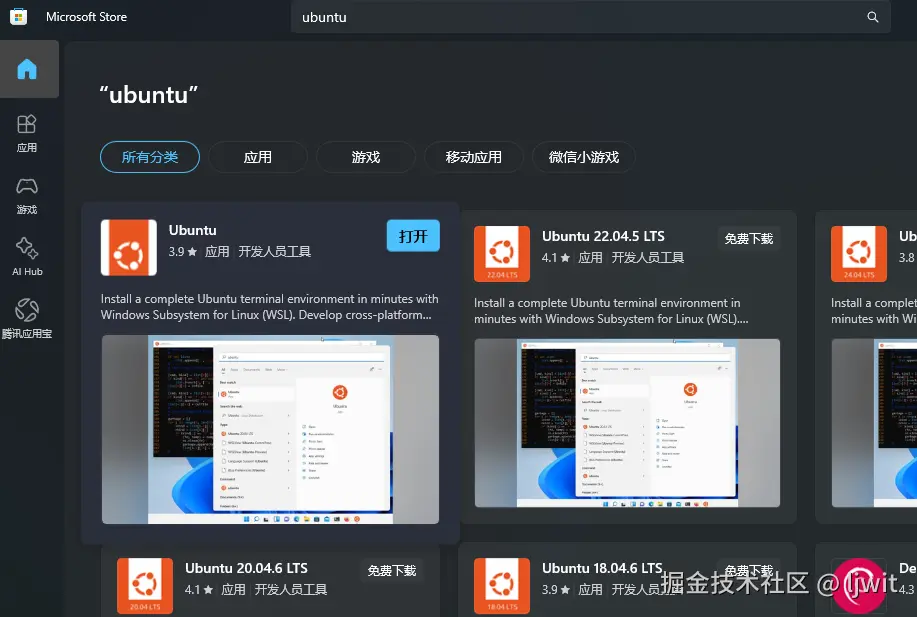Click 开发人员工具 label under Ubuntu 20.04.6 LTS
This screenshot has width=917, height=617.
click(x=291, y=590)
